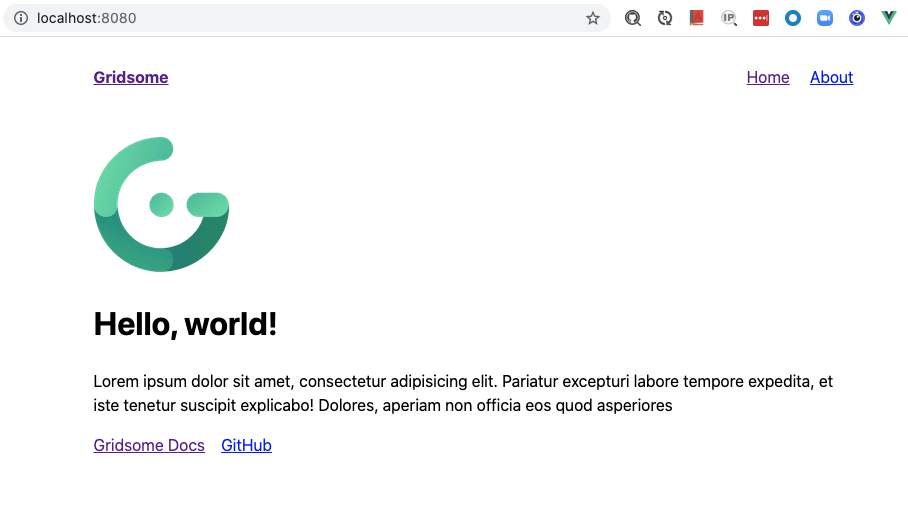This screenshot has width=908, height=522.
Task: Open the Vue devtools extension icon
Action: (x=889, y=19)
